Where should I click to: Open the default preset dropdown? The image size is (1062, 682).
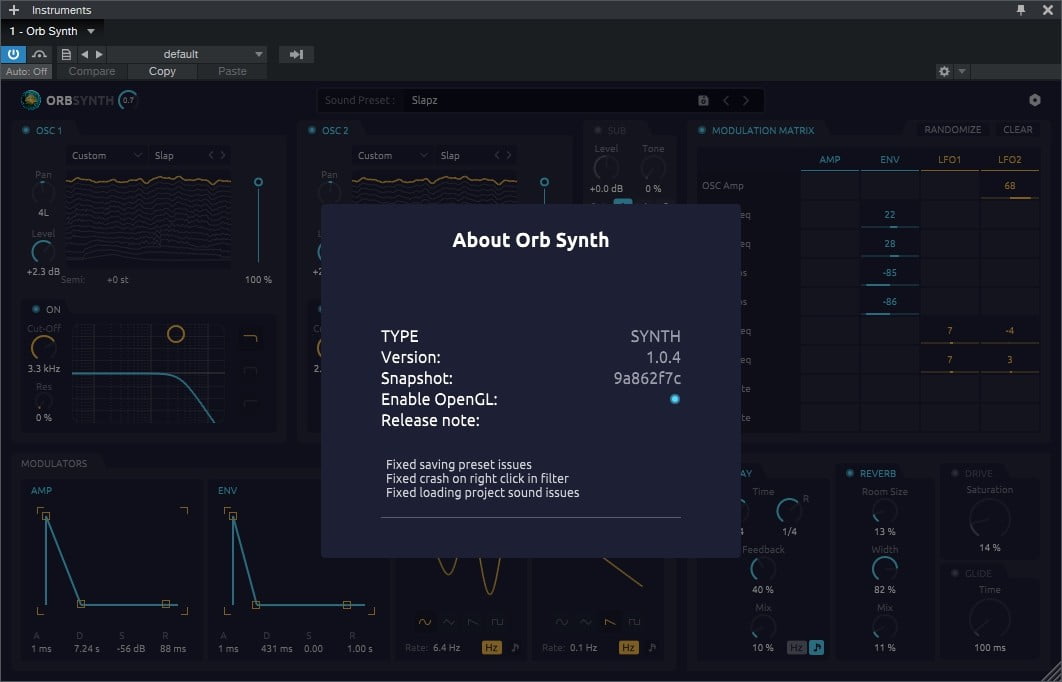pyautogui.click(x=186, y=54)
